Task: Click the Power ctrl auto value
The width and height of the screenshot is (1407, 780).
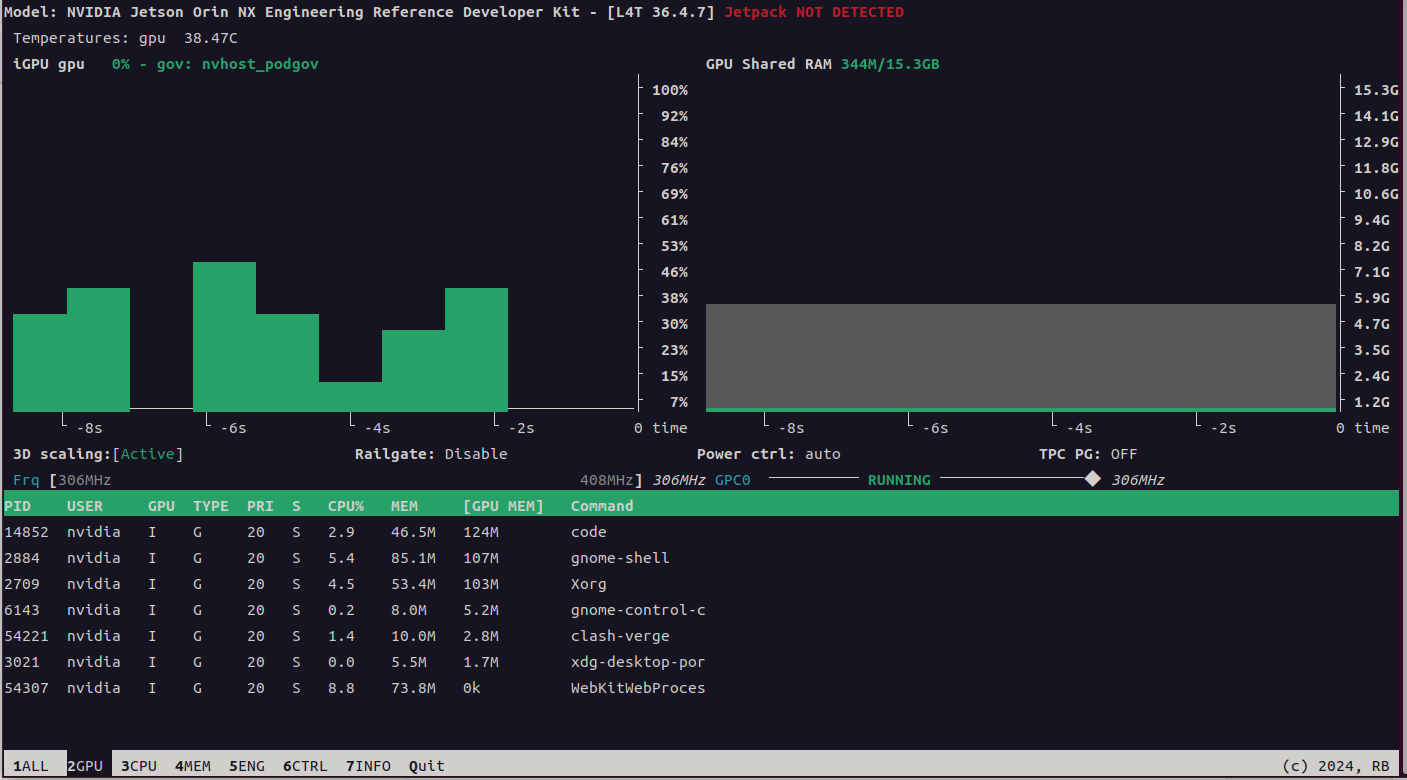Action: pos(823,454)
